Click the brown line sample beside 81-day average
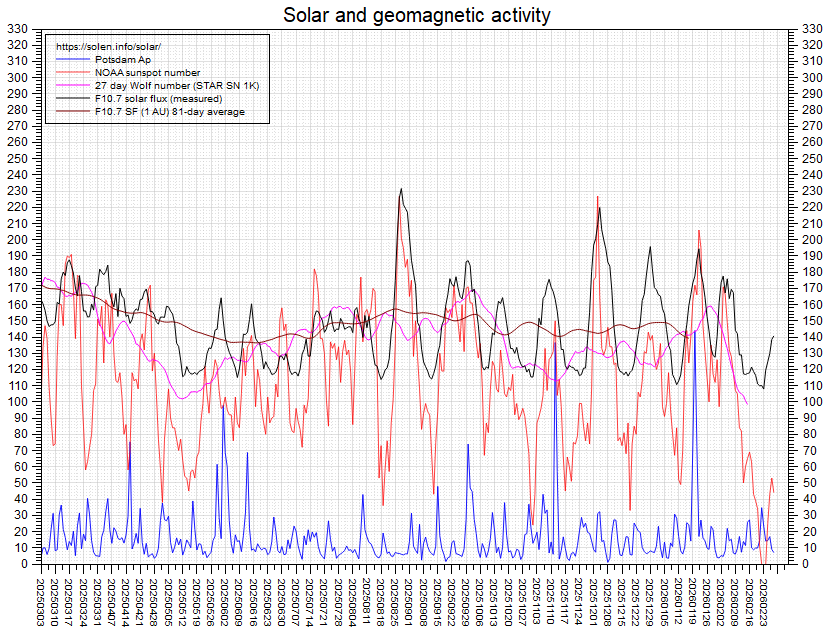830x642 pixels. point(73,112)
